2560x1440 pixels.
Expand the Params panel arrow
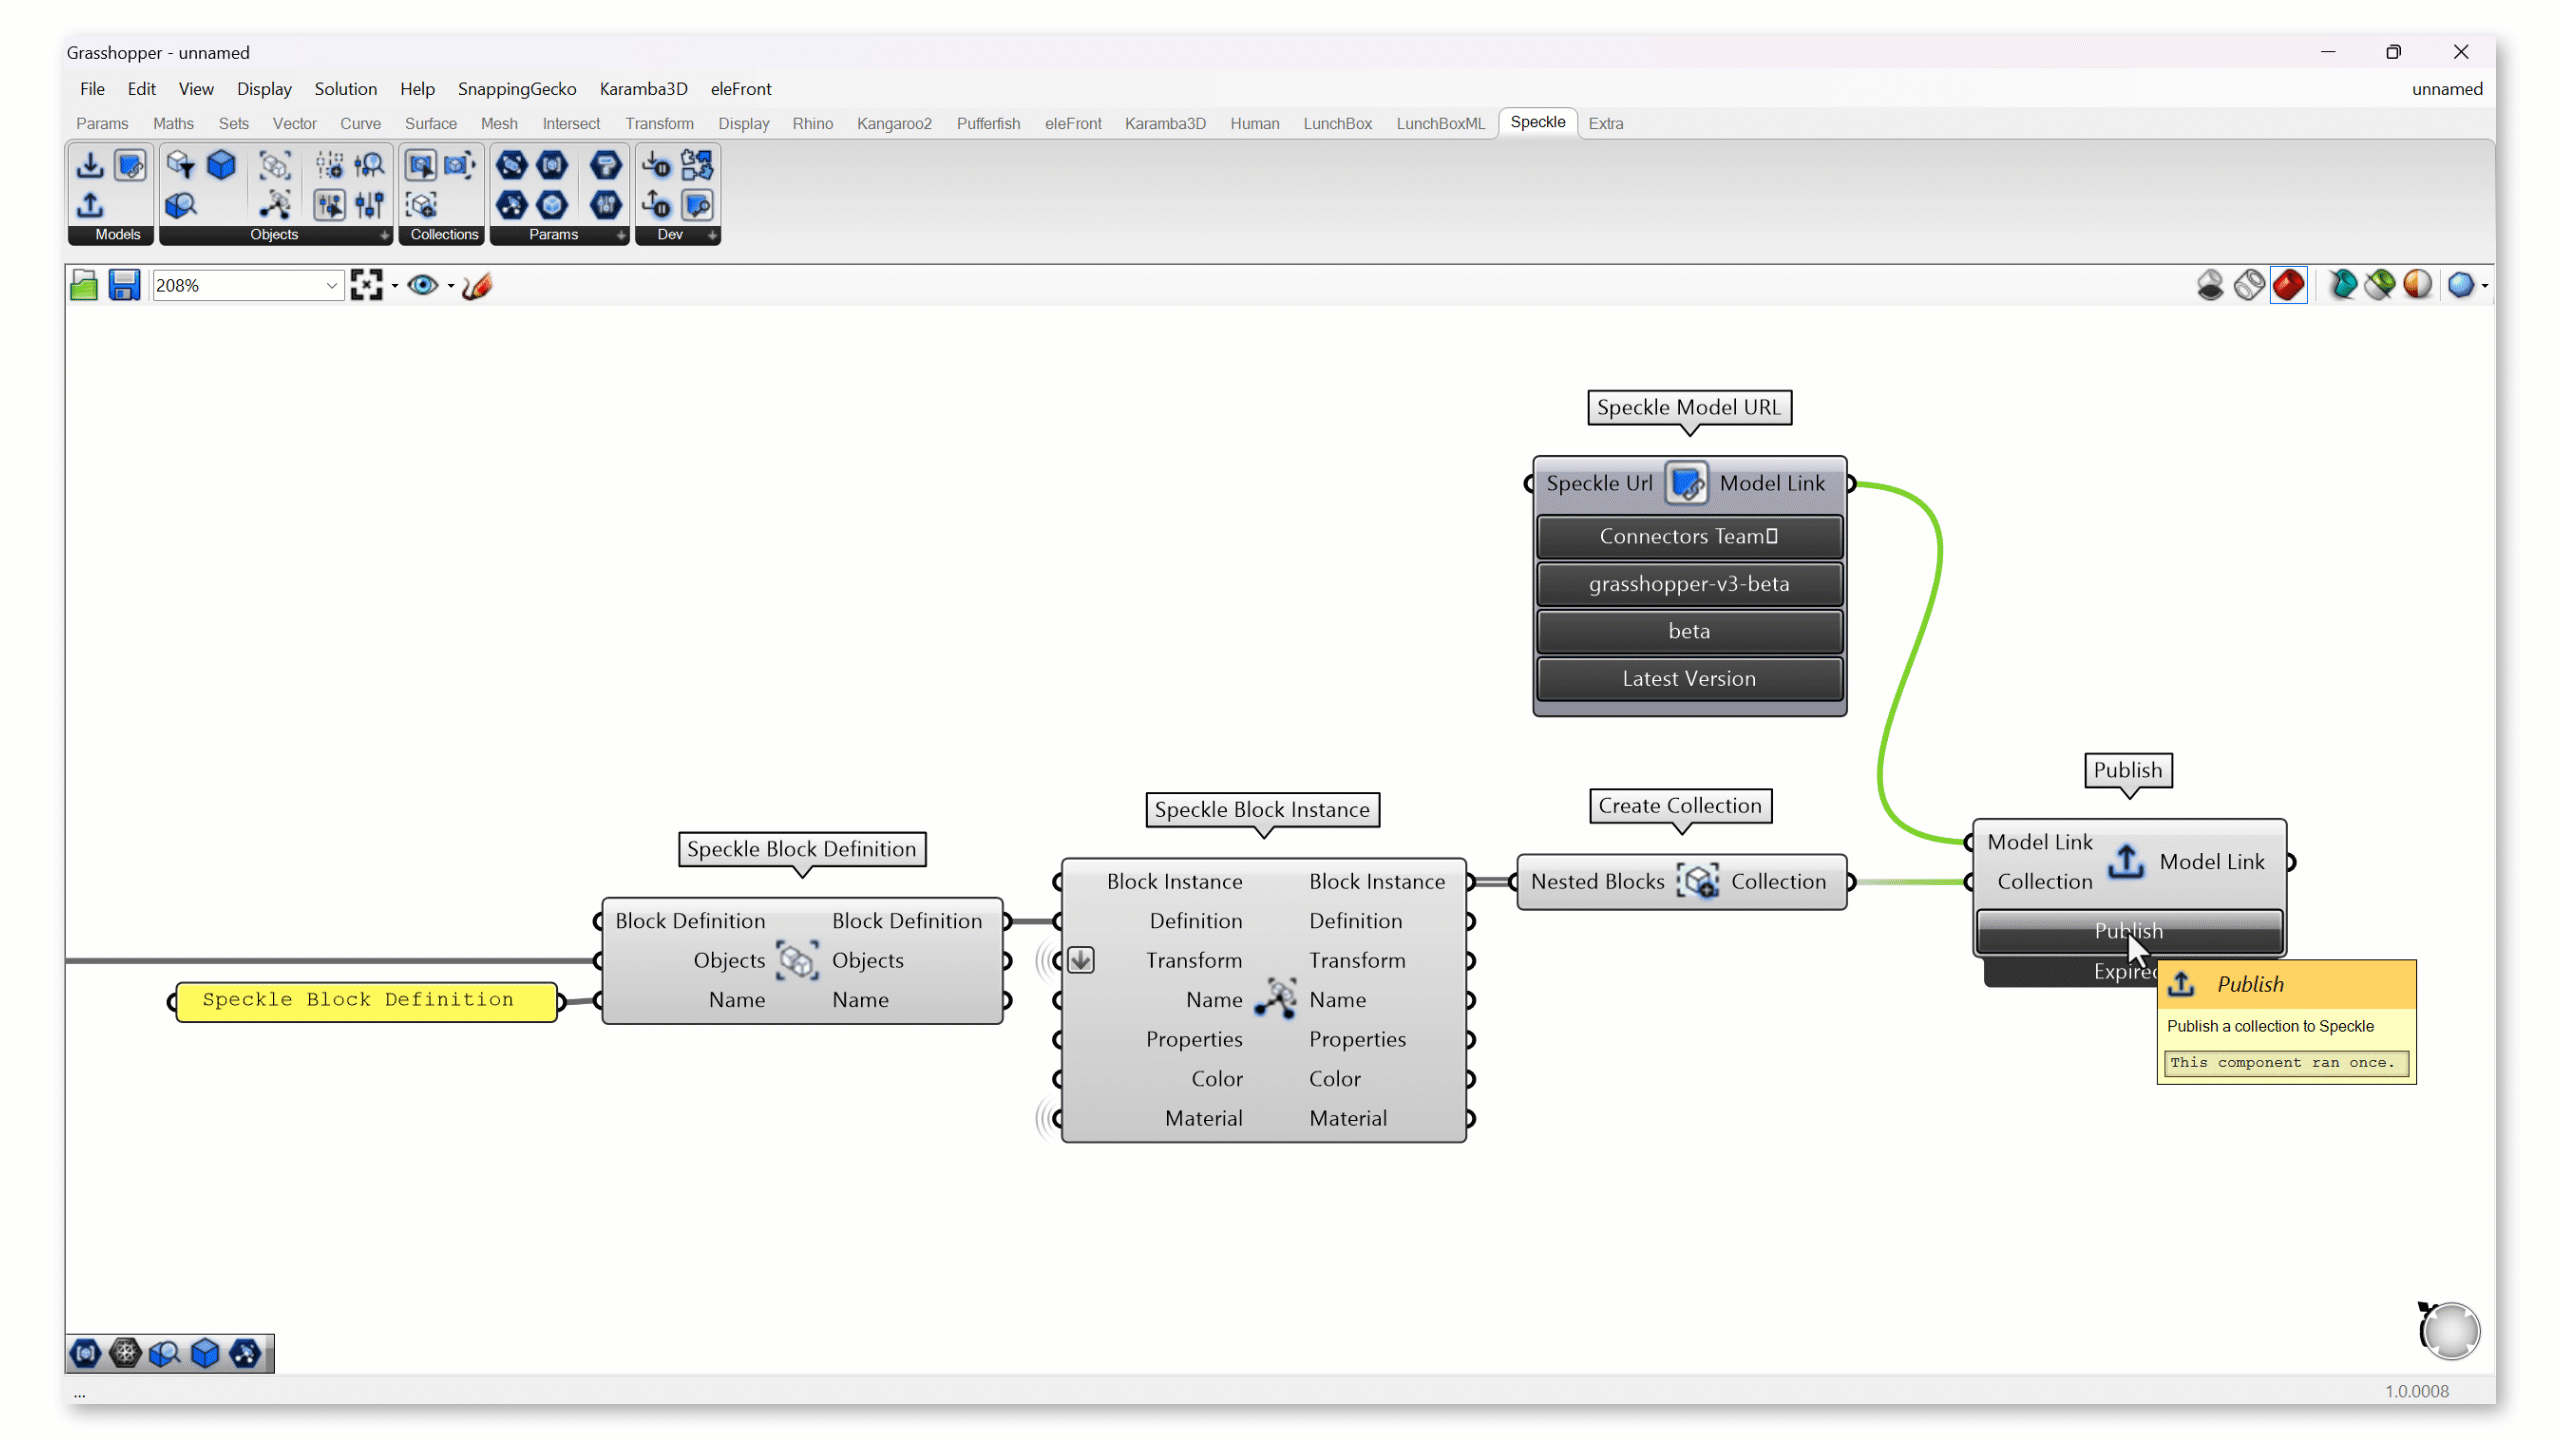click(621, 235)
